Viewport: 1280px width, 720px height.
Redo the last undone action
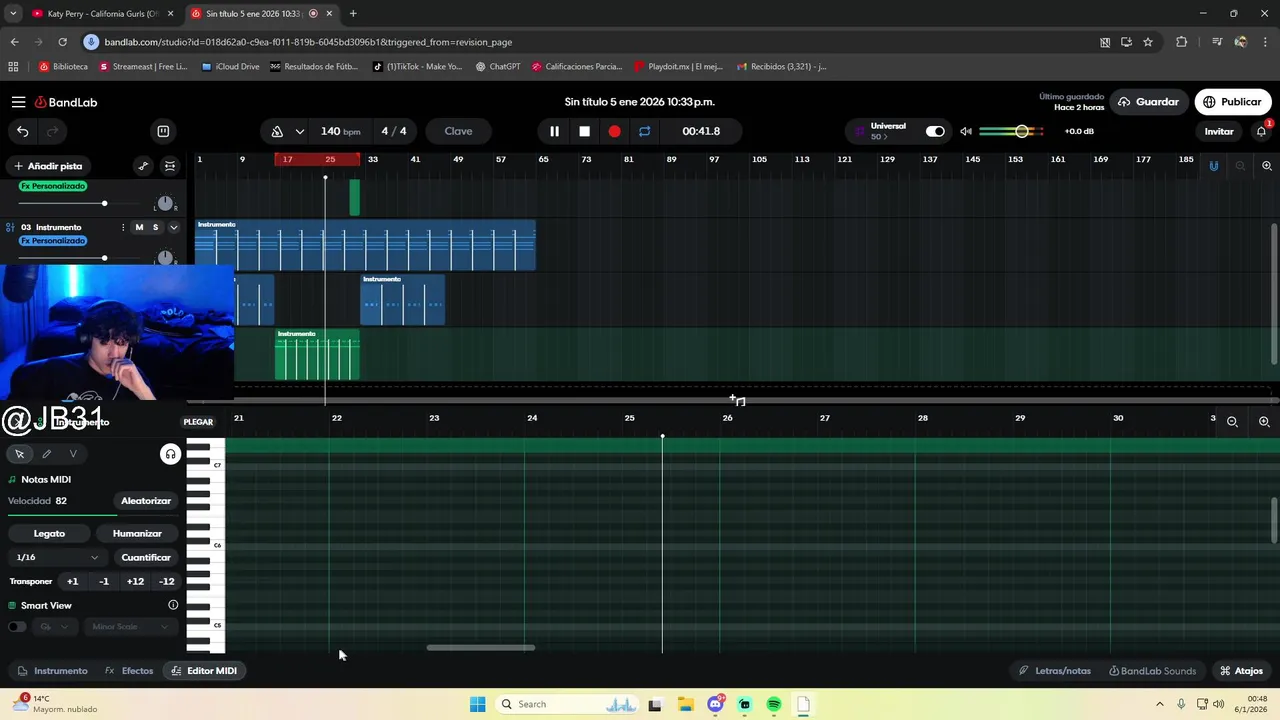[x=53, y=131]
